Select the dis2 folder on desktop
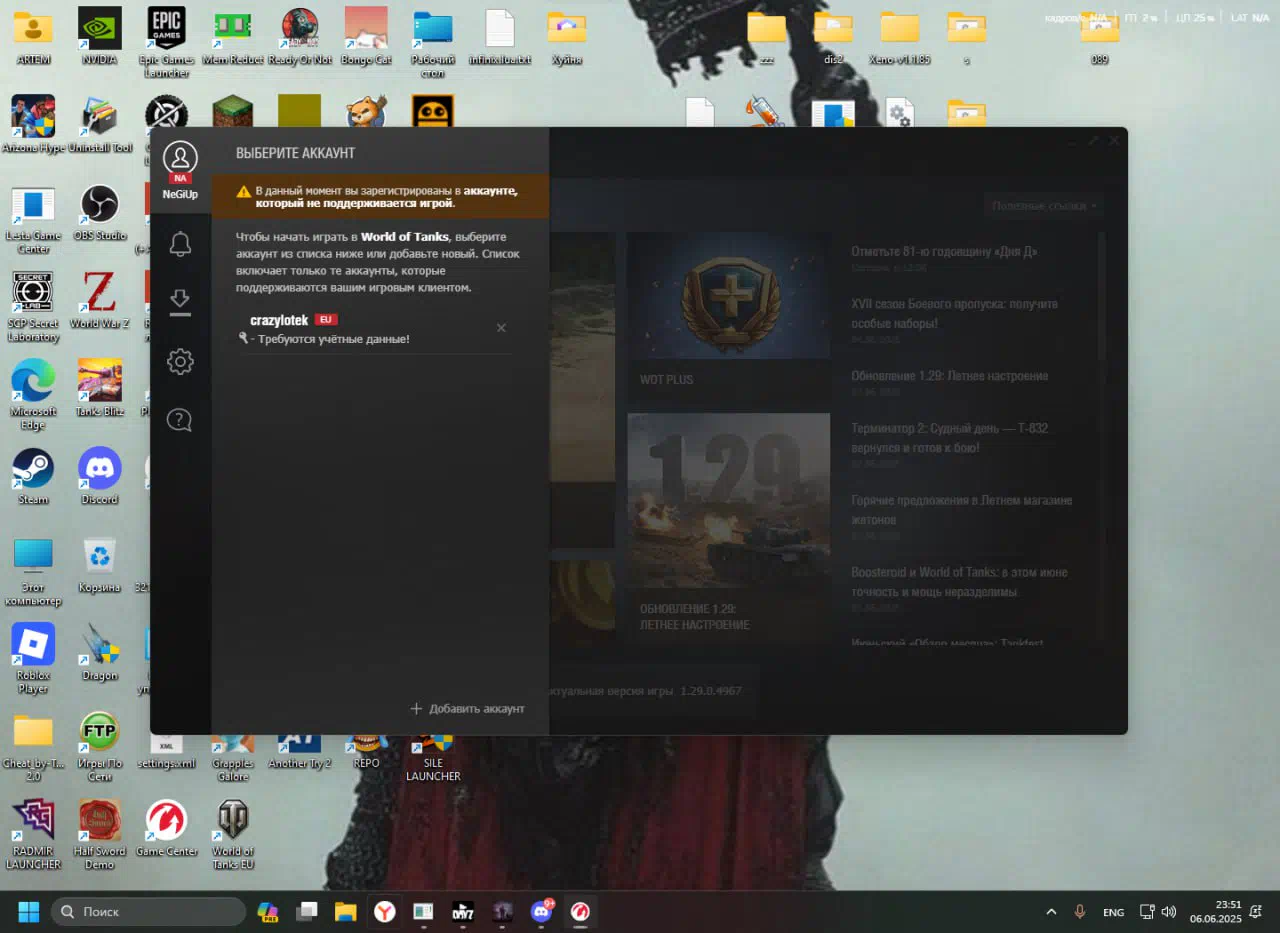The height and width of the screenshot is (933, 1280). 833,38
